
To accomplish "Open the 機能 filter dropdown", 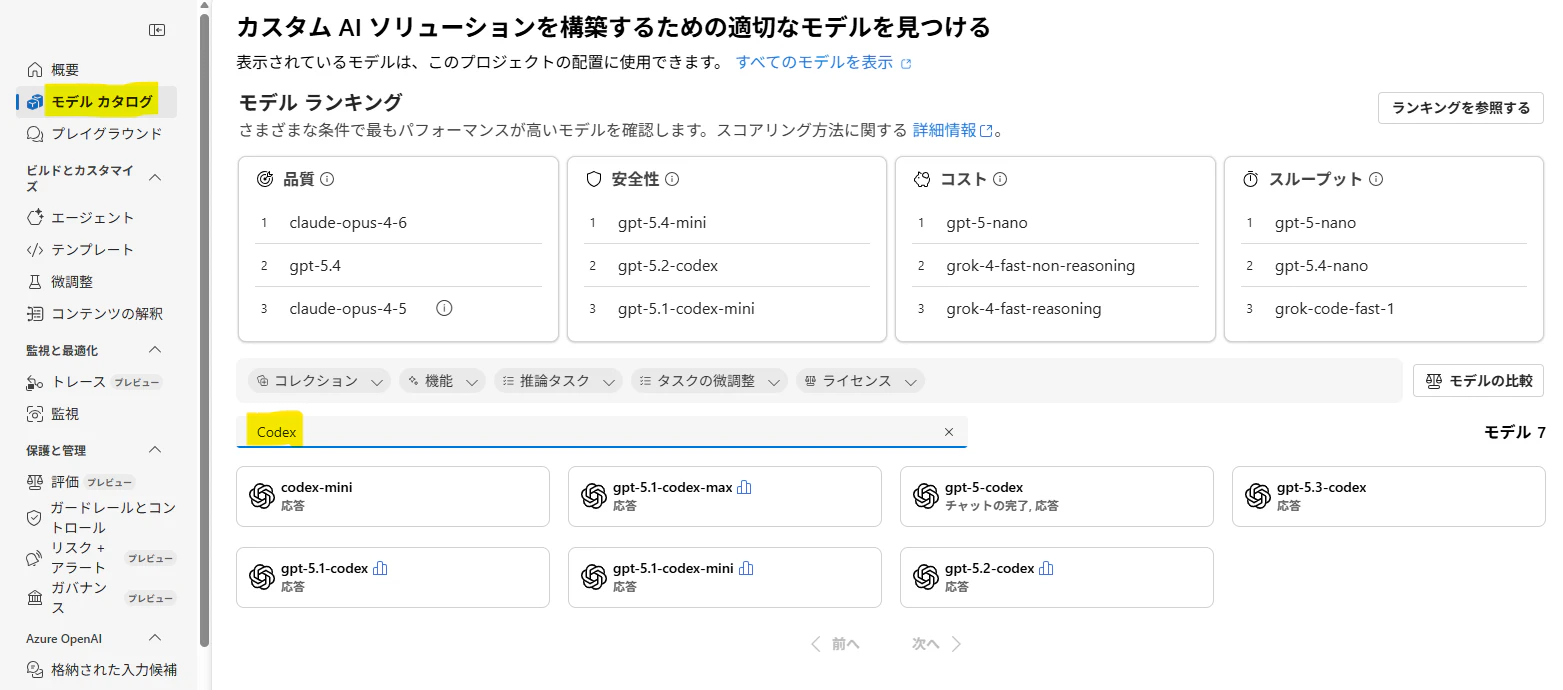I will coord(442,381).
